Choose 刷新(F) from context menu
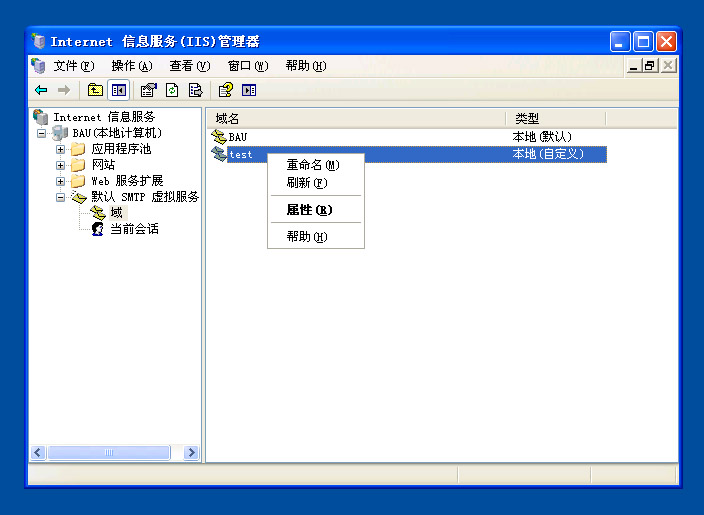Screen dimensions: 704x515 point(316,183)
